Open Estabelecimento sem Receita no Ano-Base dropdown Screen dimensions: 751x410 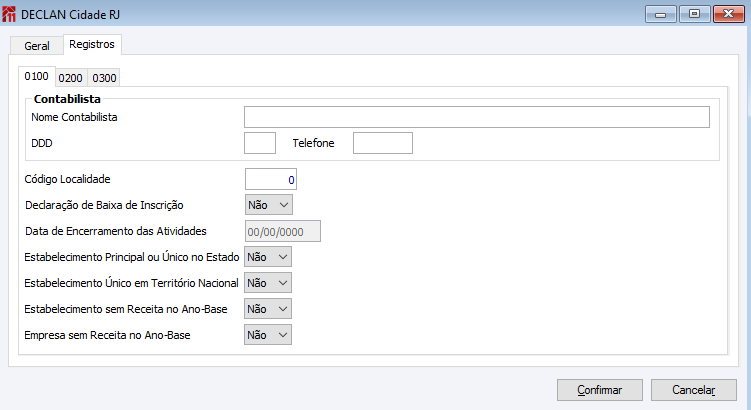[x=268, y=309]
